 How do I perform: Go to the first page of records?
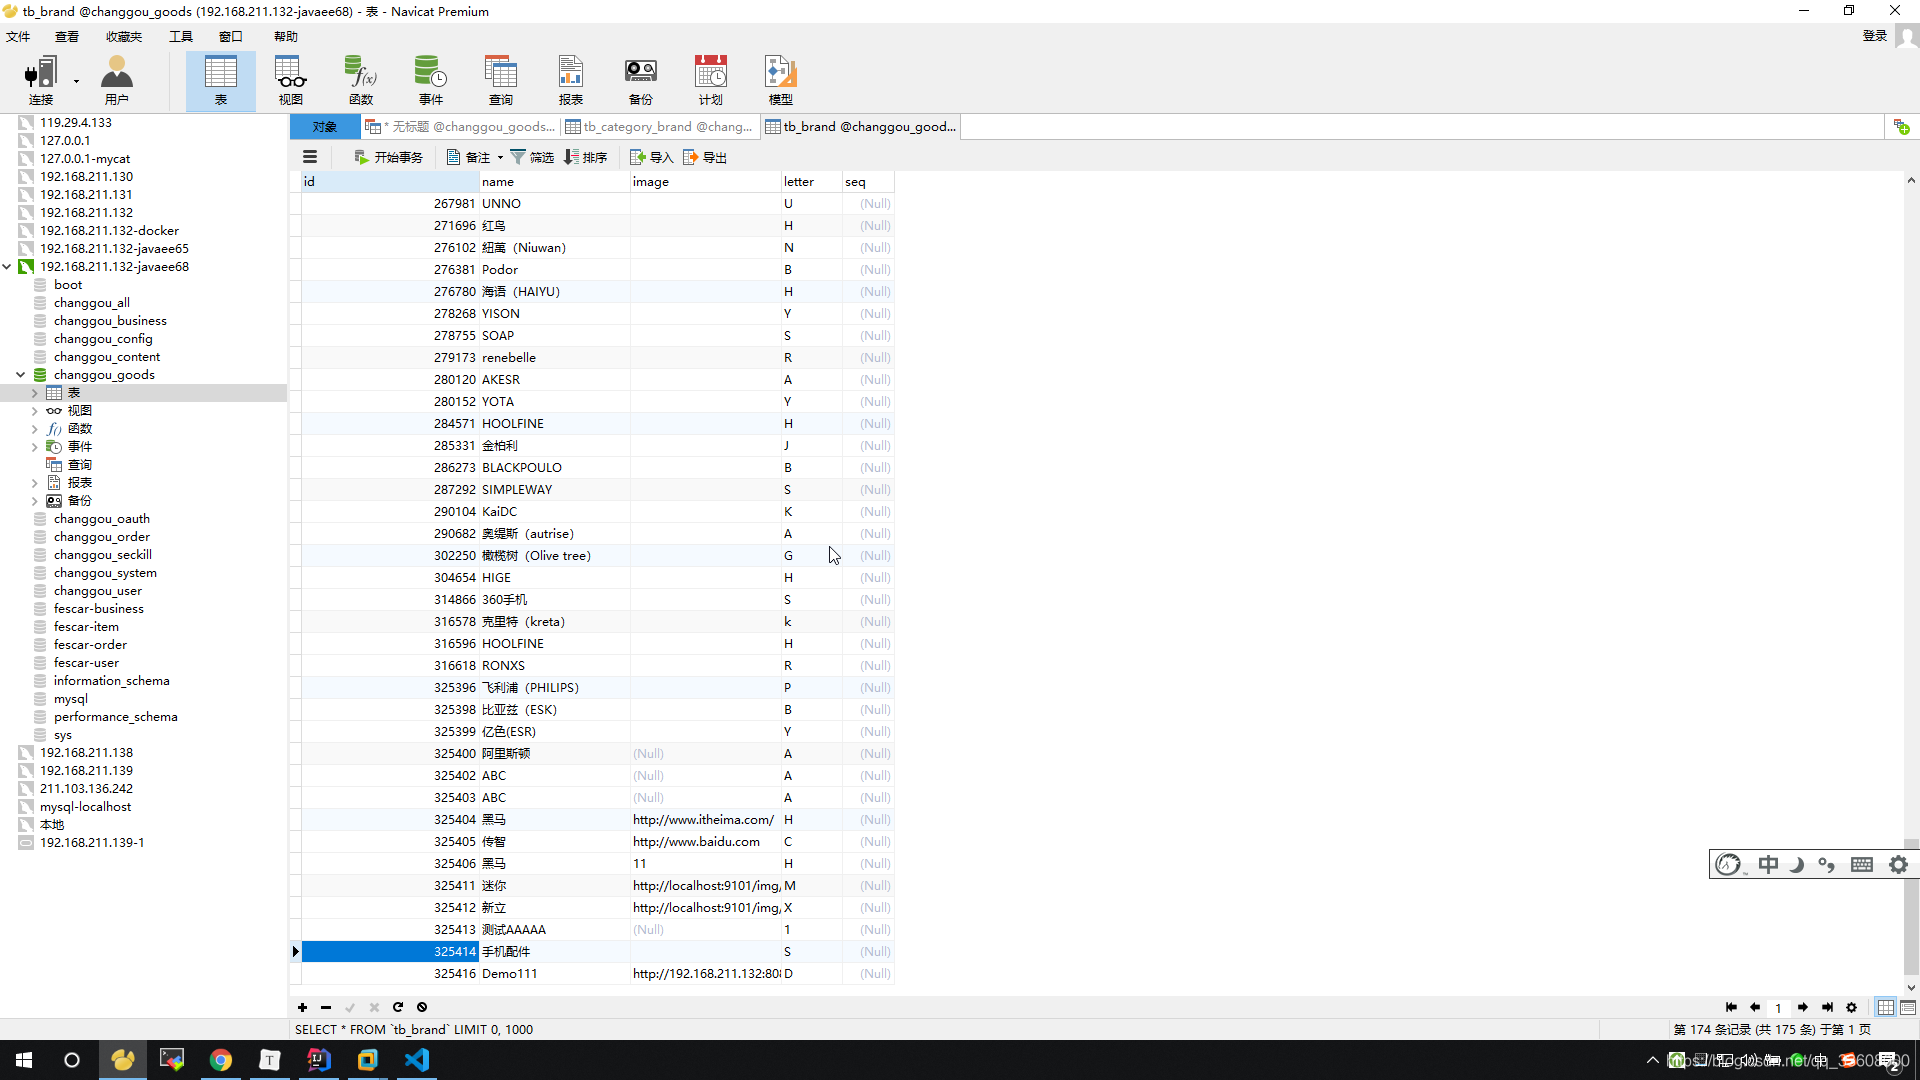point(1731,1007)
